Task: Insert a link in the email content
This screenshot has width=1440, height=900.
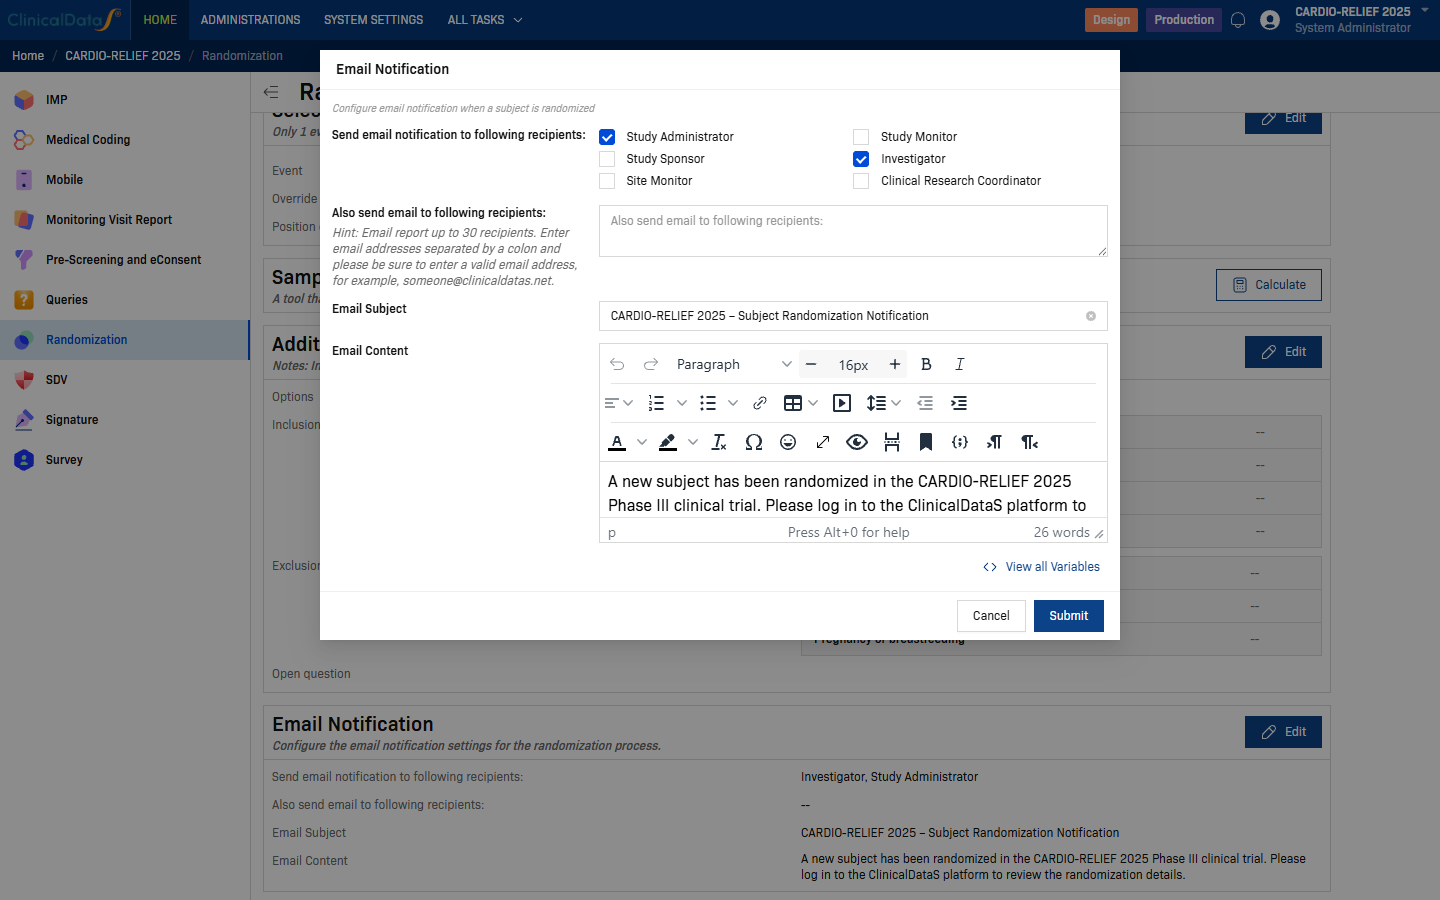Action: [x=760, y=403]
